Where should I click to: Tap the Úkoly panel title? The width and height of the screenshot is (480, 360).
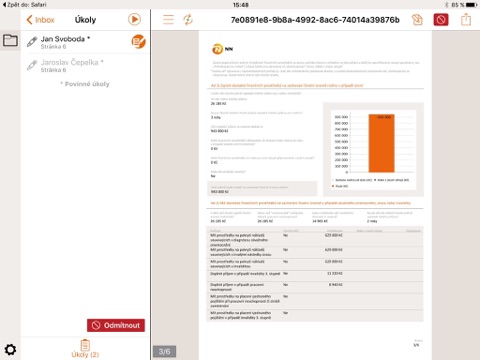click(x=85, y=20)
